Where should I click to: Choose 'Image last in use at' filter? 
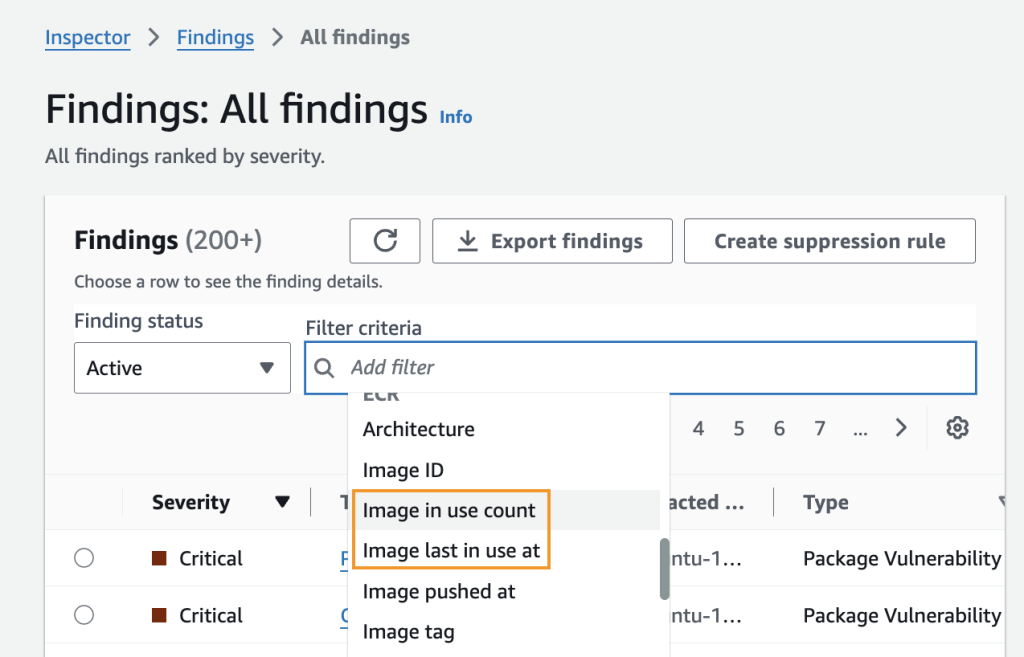[x=451, y=550]
